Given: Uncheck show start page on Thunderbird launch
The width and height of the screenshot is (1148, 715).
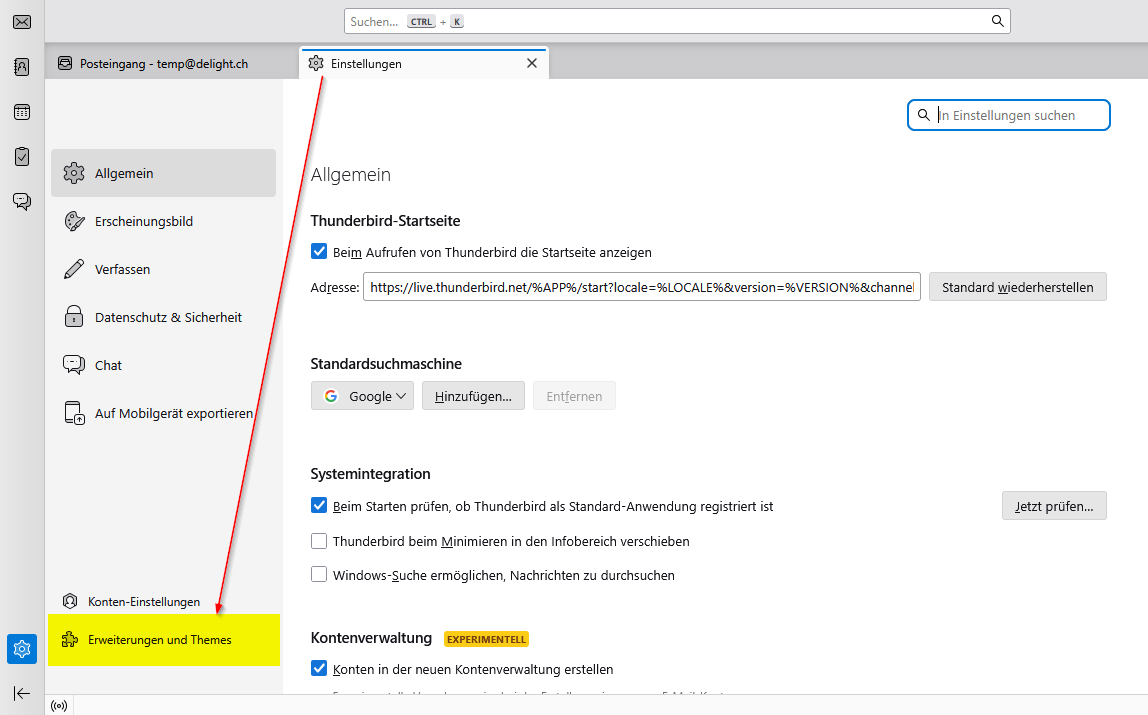Looking at the screenshot, I should click(319, 252).
